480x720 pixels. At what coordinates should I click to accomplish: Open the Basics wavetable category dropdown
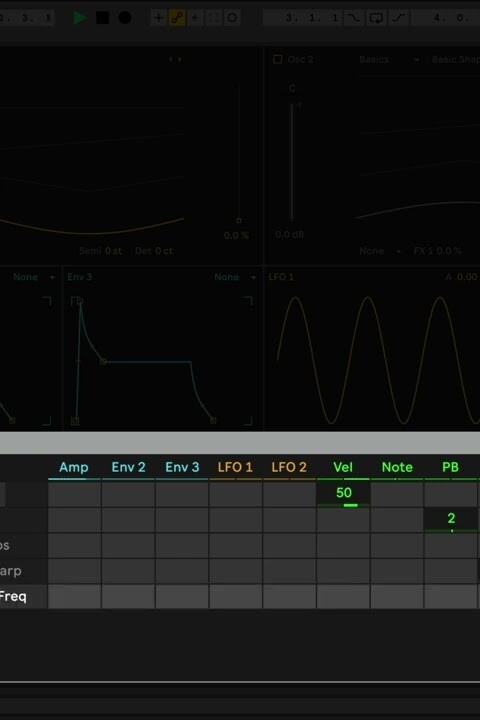coord(390,59)
